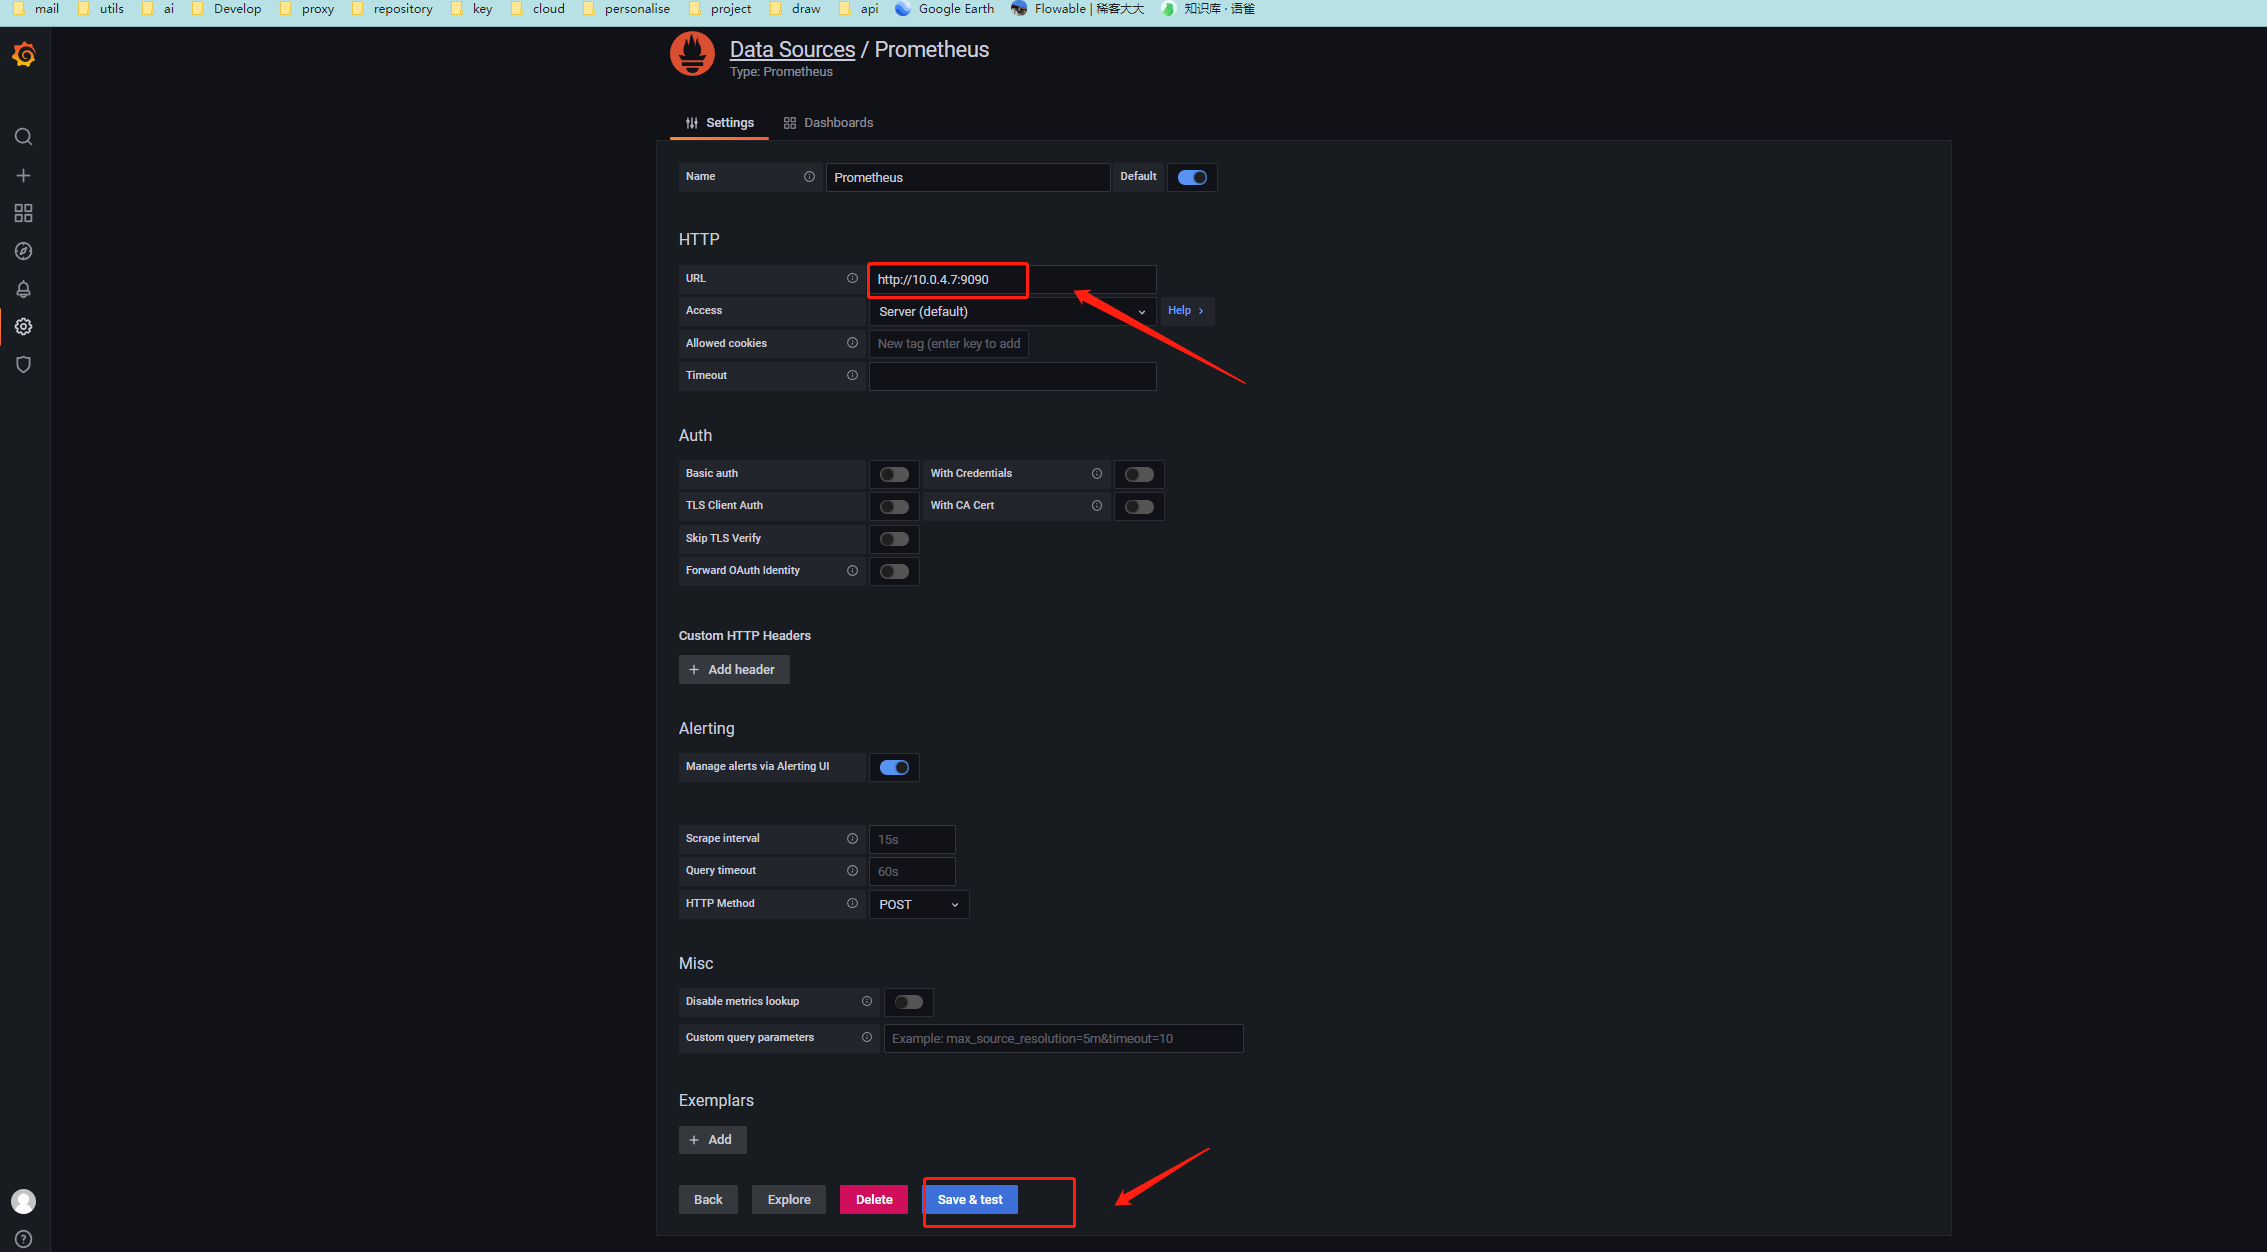Open the cloud bookmark folder
This screenshot has width=2267, height=1252.
click(x=538, y=9)
